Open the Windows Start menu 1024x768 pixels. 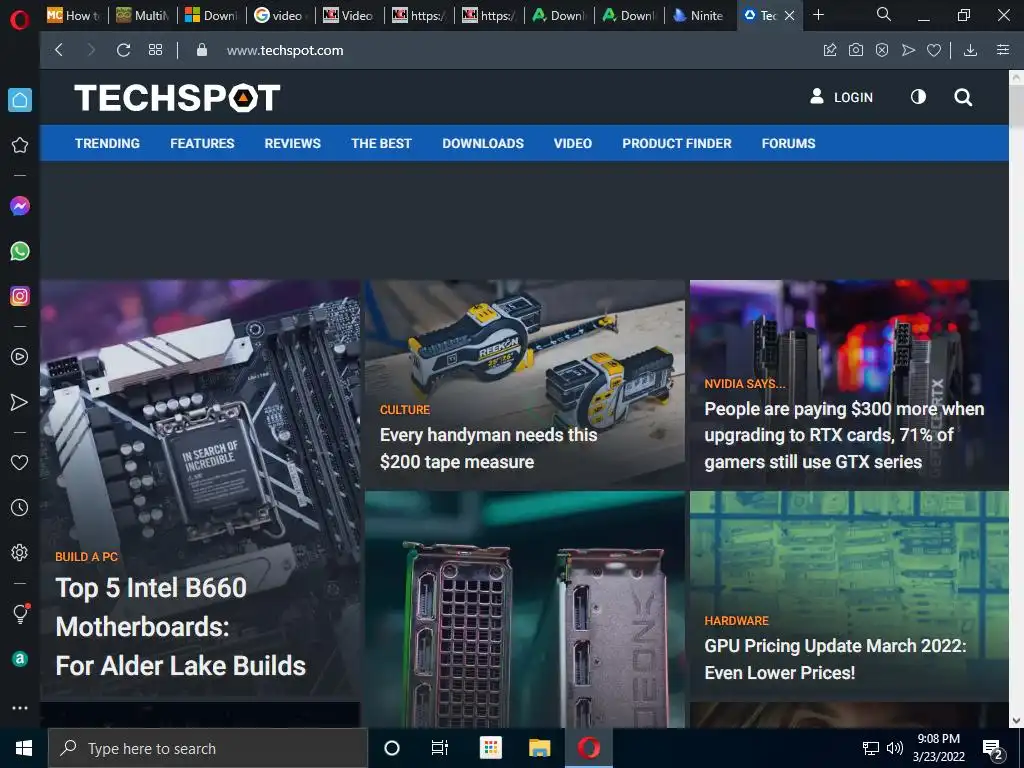coord(24,748)
